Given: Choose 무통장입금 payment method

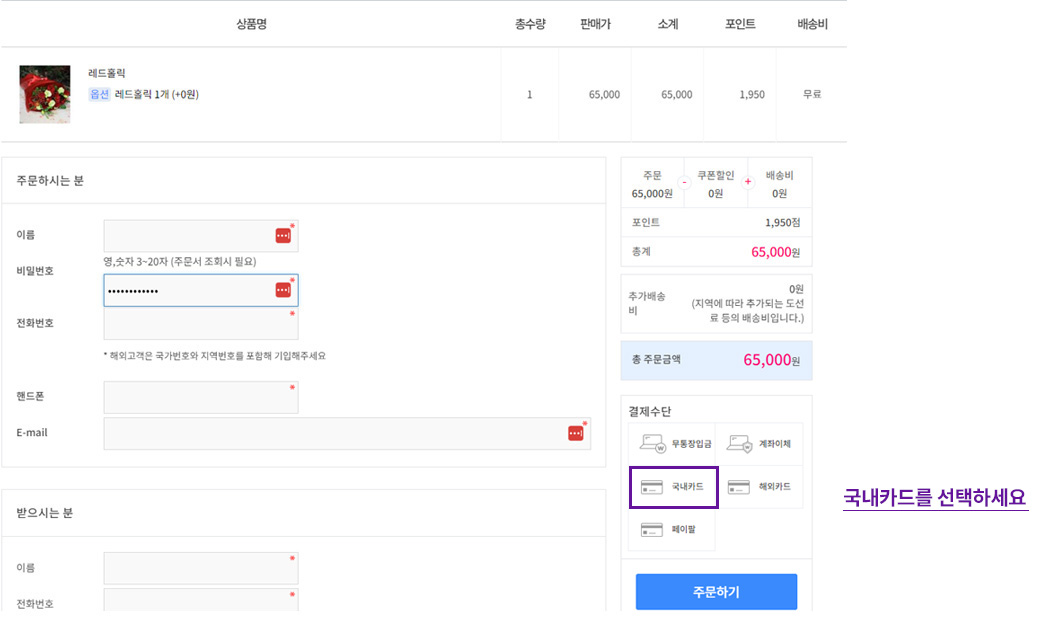Looking at the screenshot, I should (673, 444).
